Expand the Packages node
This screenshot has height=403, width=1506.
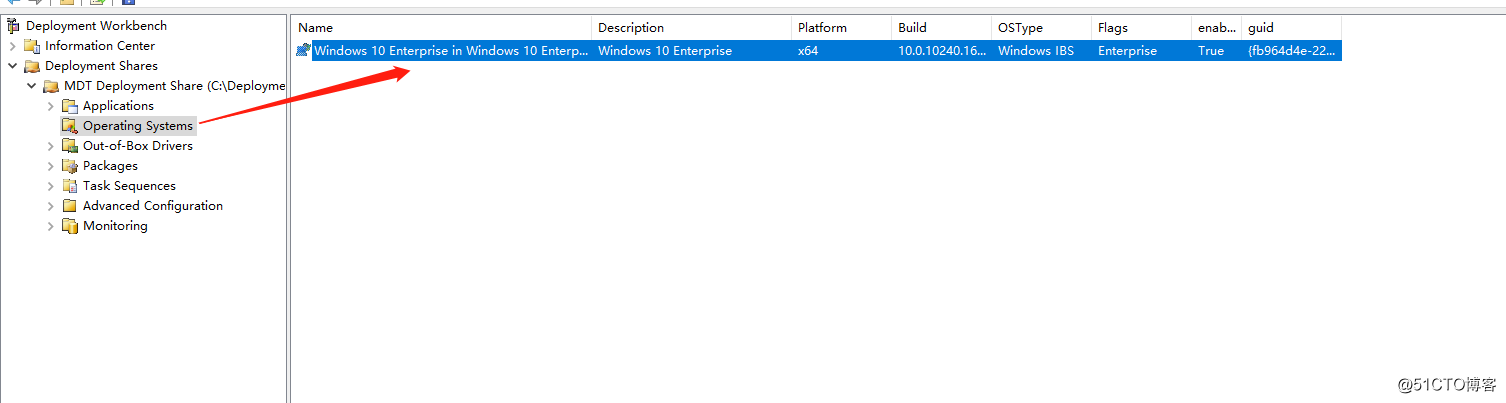[x=51, y=166]
